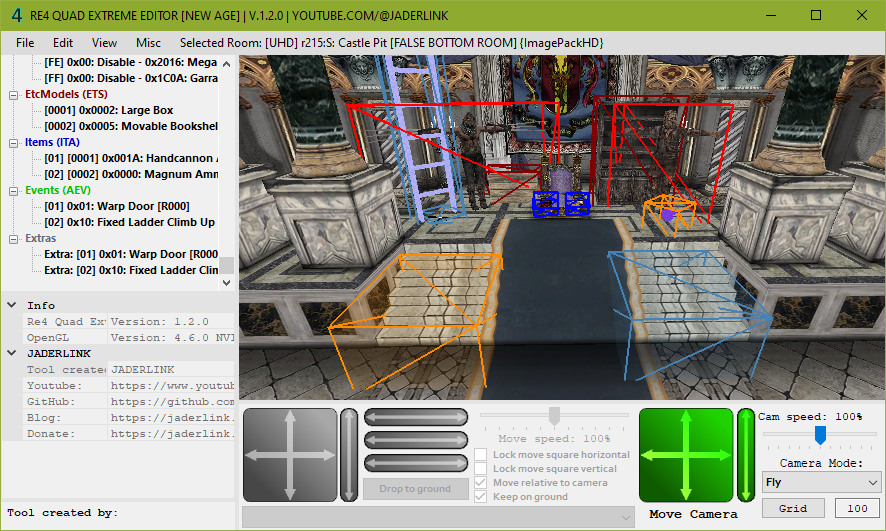Open the Camera Mode Fly dropdown
This screenshot has width=886, height=531.
820,482
